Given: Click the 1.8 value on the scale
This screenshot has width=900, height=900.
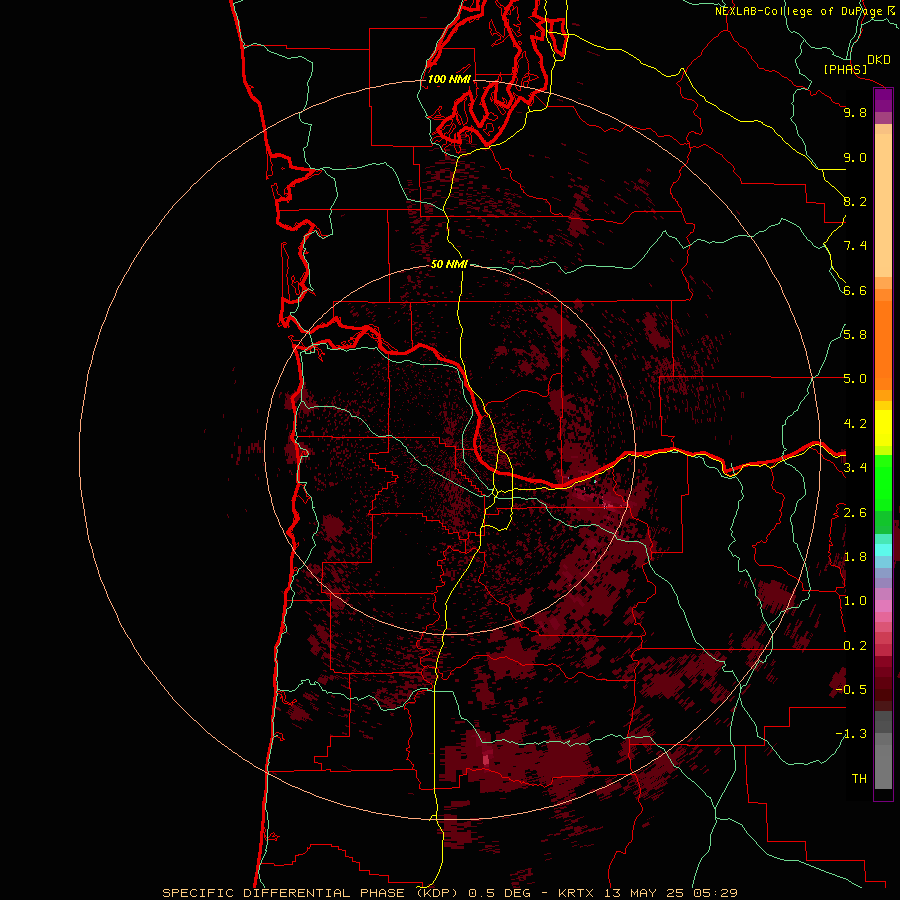Looking at the screenshot, I should coord(855,557).
